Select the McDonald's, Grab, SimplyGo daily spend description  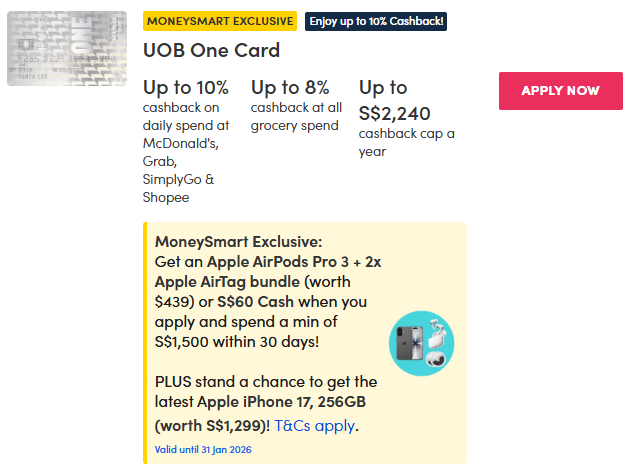tap(186, 152)
